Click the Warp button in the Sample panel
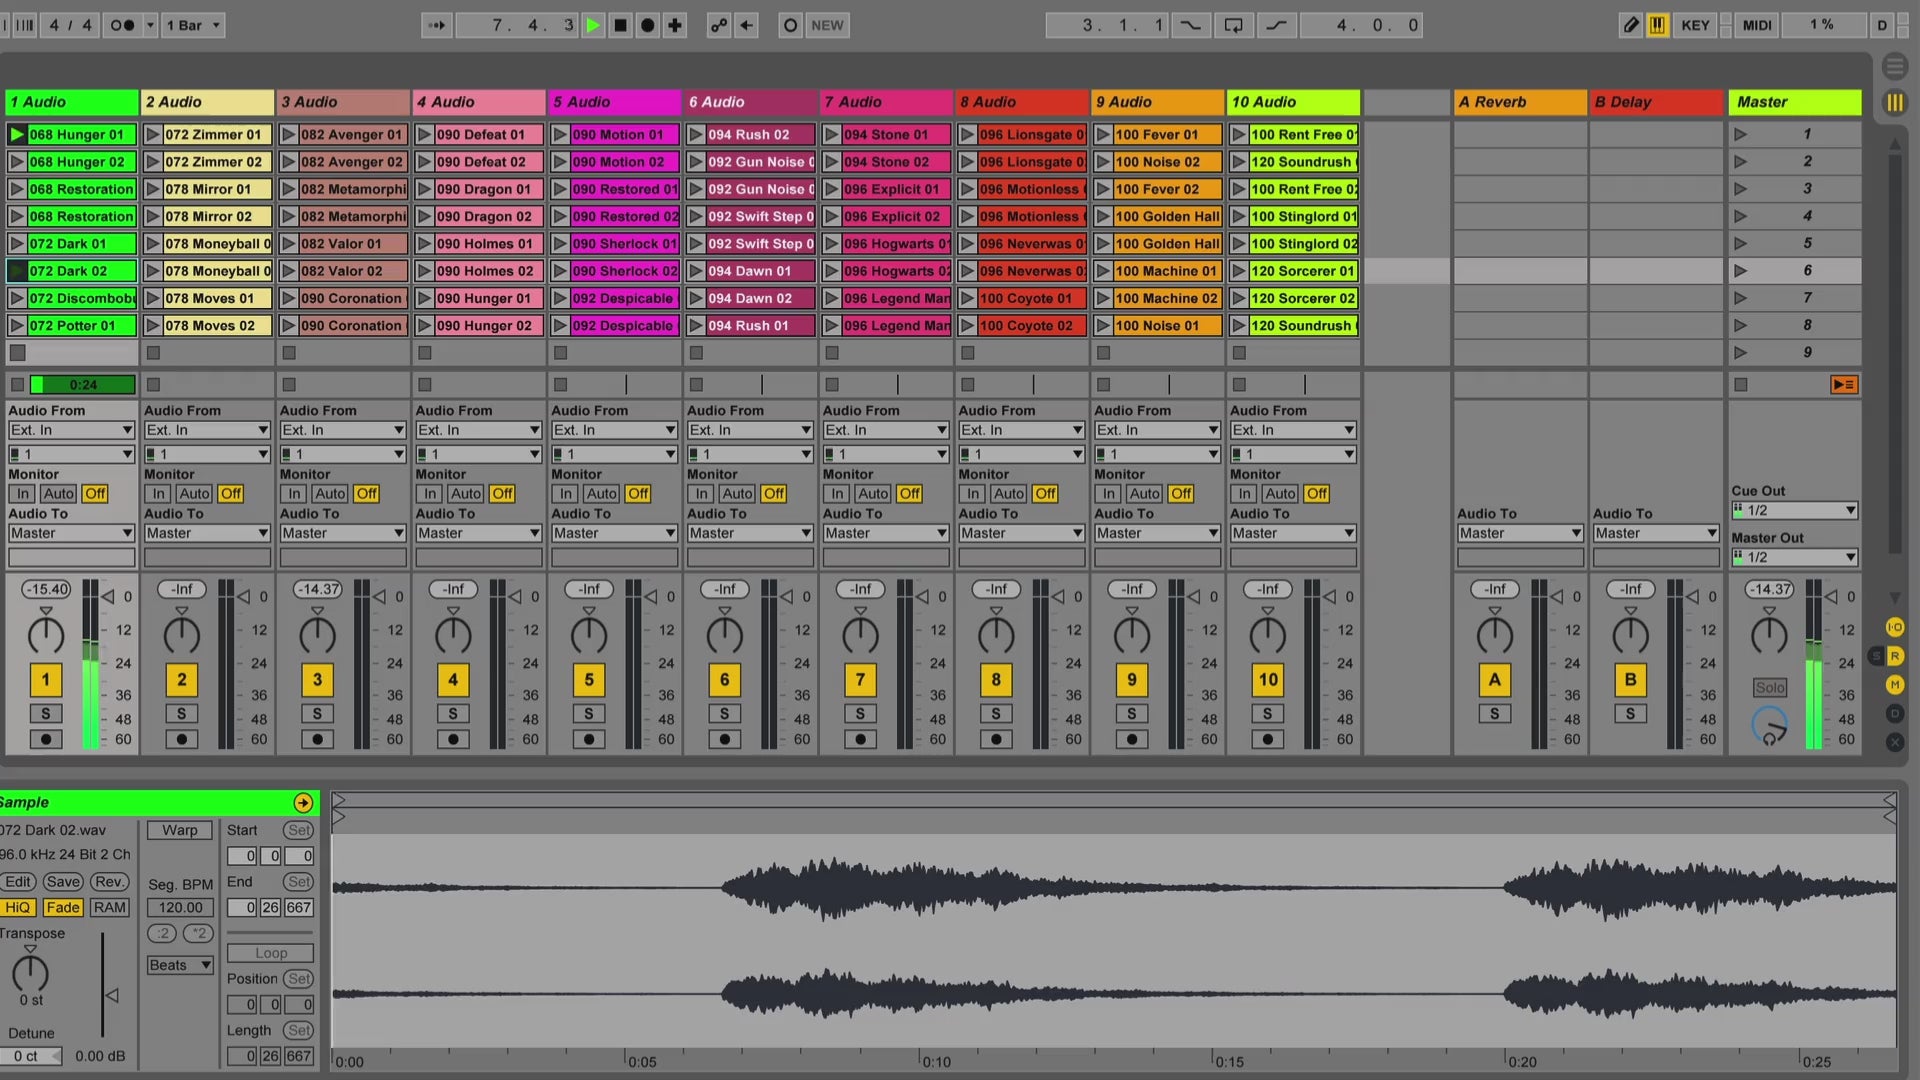Screen dimensions: 1920x1080 click(x=180, y=830)
